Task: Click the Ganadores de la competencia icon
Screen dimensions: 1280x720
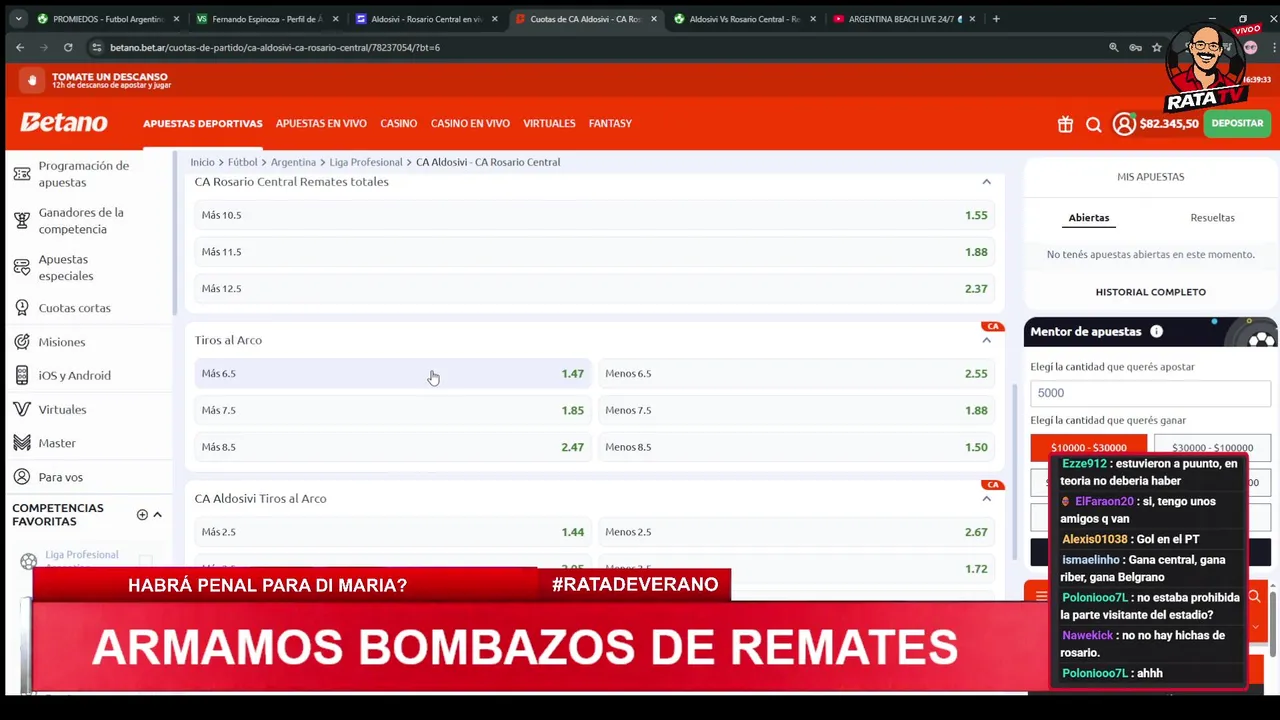Action: [x=22, y=221]
